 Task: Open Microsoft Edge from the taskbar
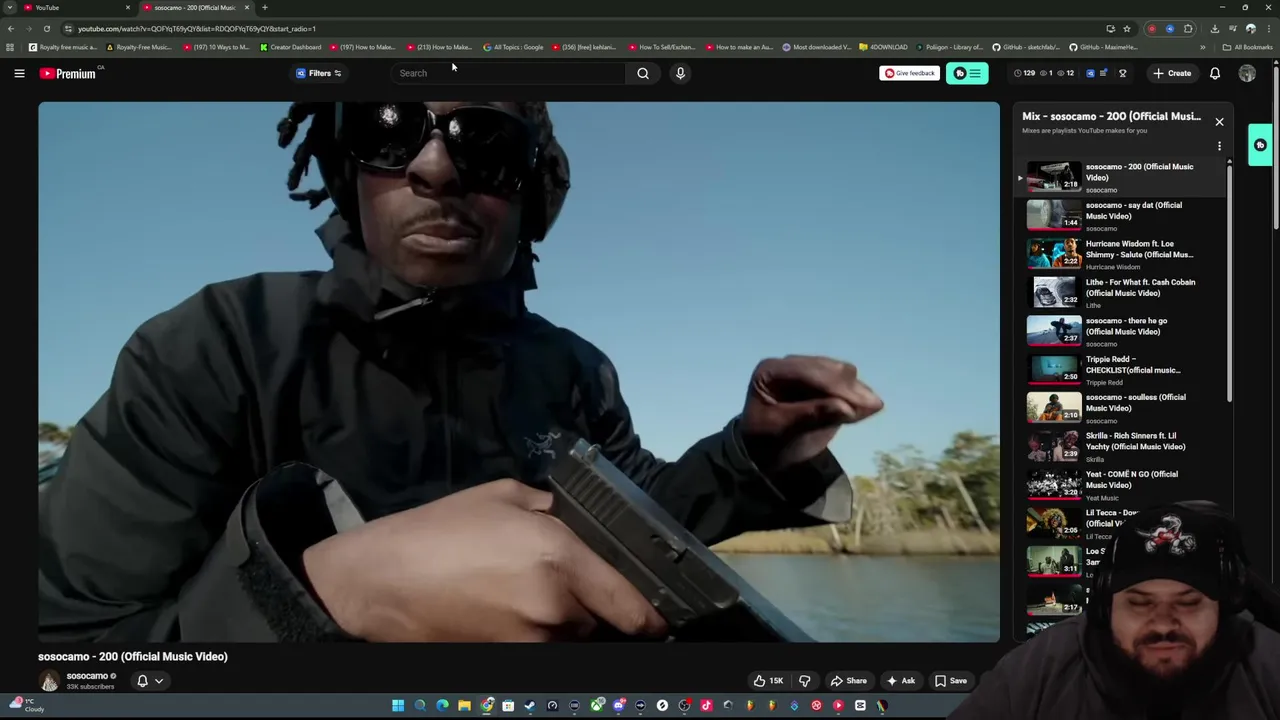tap(442, 706)
